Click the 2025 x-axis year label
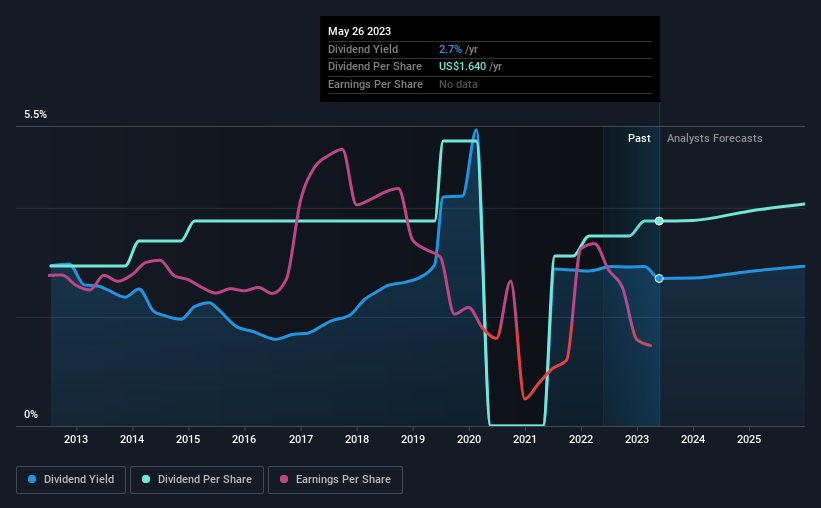Screen dimensions: 821x508 coord(749,439)
